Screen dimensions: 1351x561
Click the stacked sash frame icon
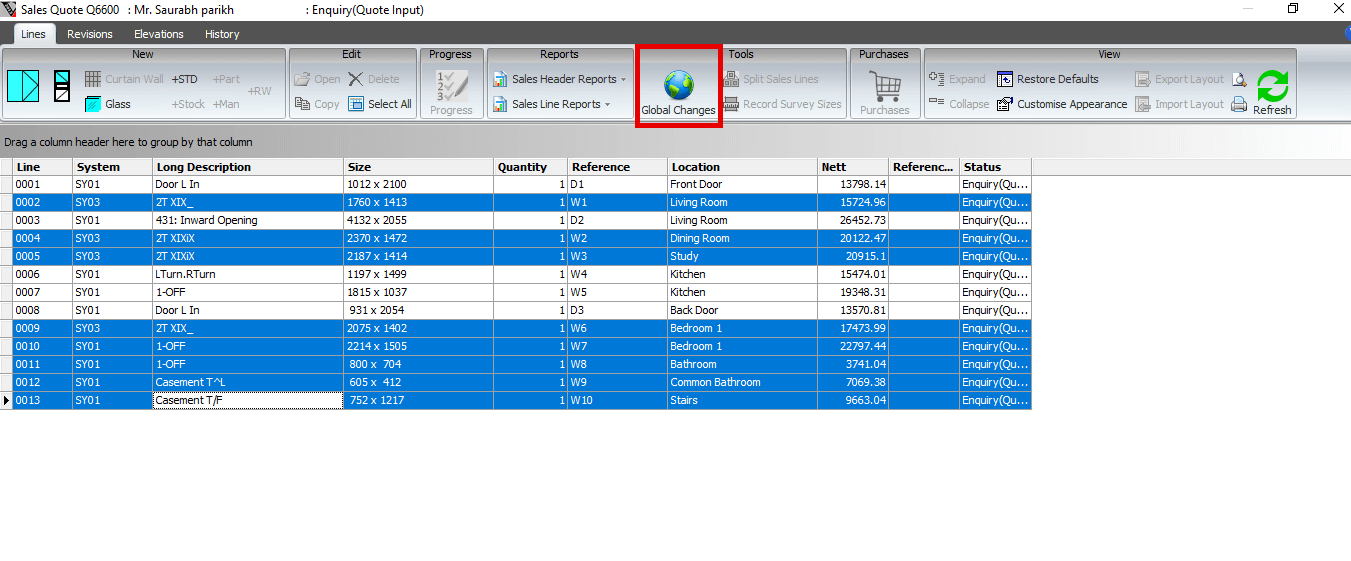point(62,86)
